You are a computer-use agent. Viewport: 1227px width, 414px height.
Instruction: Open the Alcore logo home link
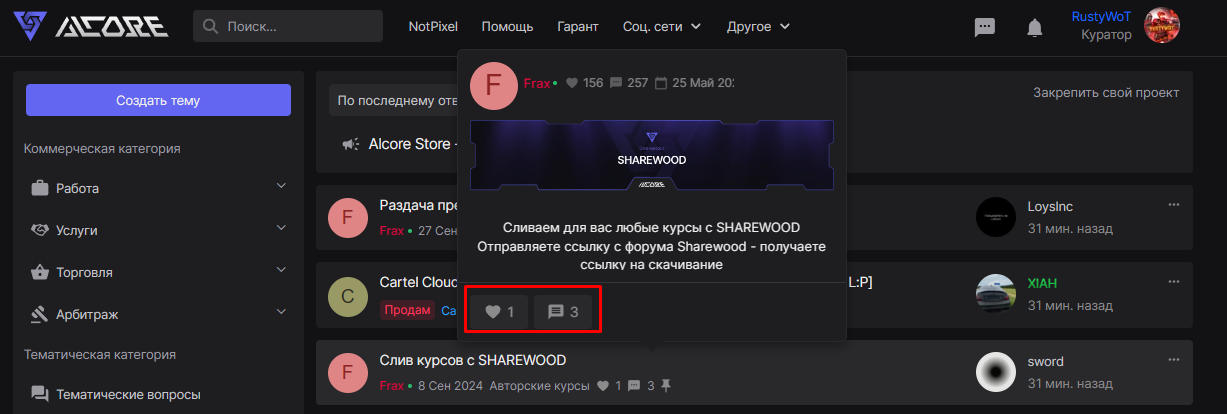click(91, 26)
